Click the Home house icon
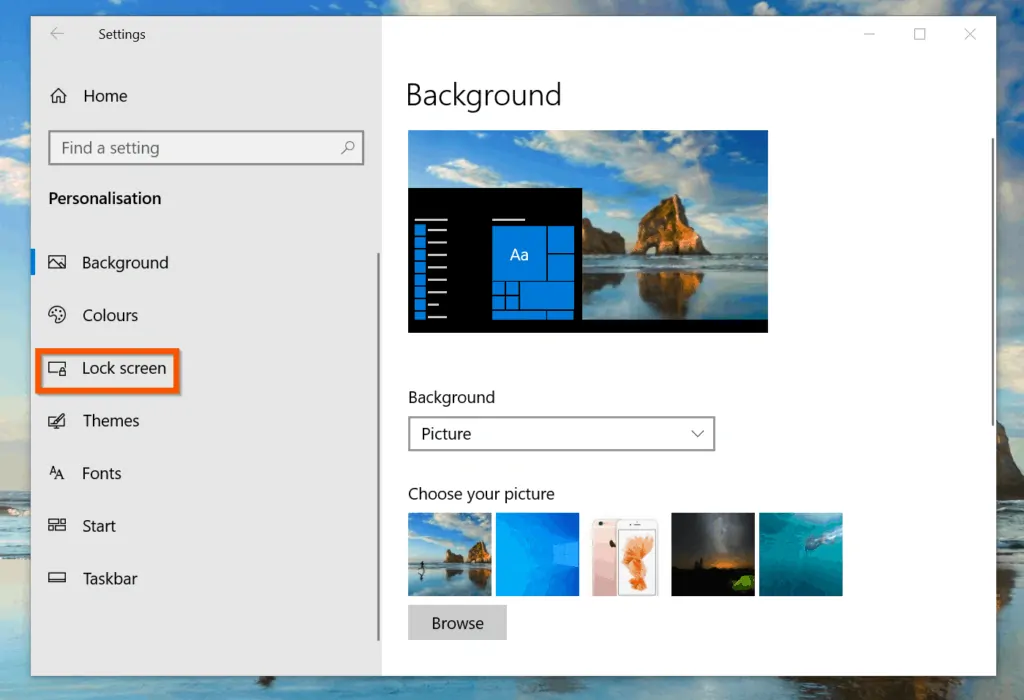This screenshot has width=1024, height=700. pos(58,95)
